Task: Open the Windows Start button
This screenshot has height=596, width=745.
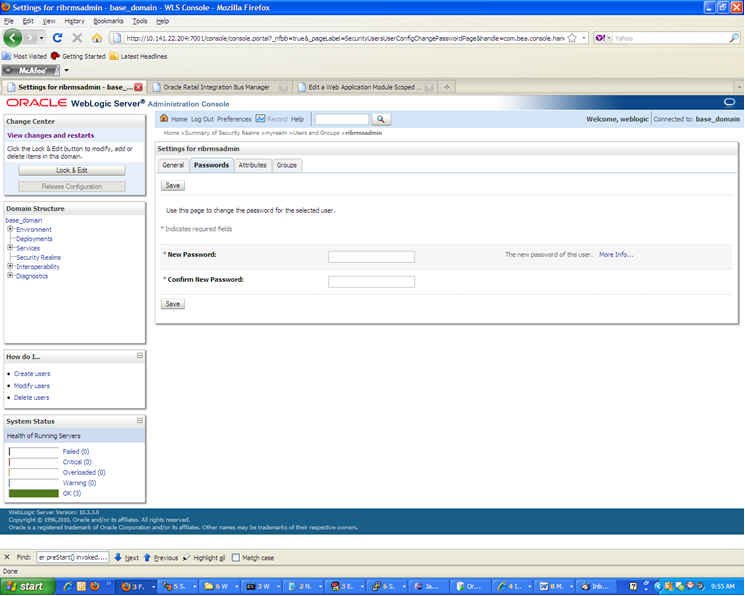Action: (28, 586)
